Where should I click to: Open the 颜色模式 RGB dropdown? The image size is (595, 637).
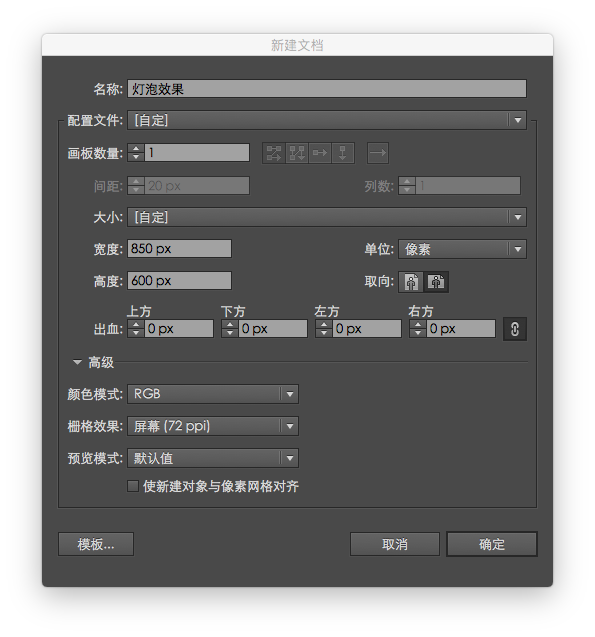pos(213,394)
